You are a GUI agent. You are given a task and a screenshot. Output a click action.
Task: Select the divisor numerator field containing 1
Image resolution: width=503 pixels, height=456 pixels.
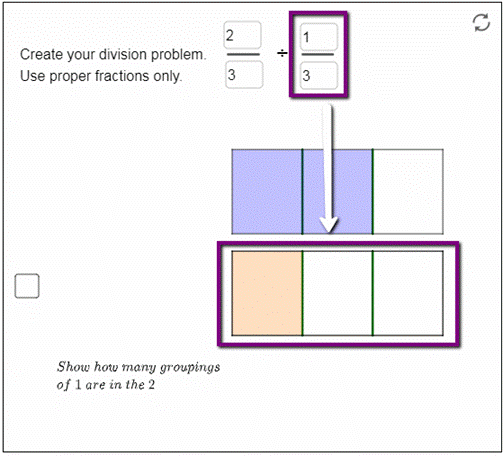point(318,37)
